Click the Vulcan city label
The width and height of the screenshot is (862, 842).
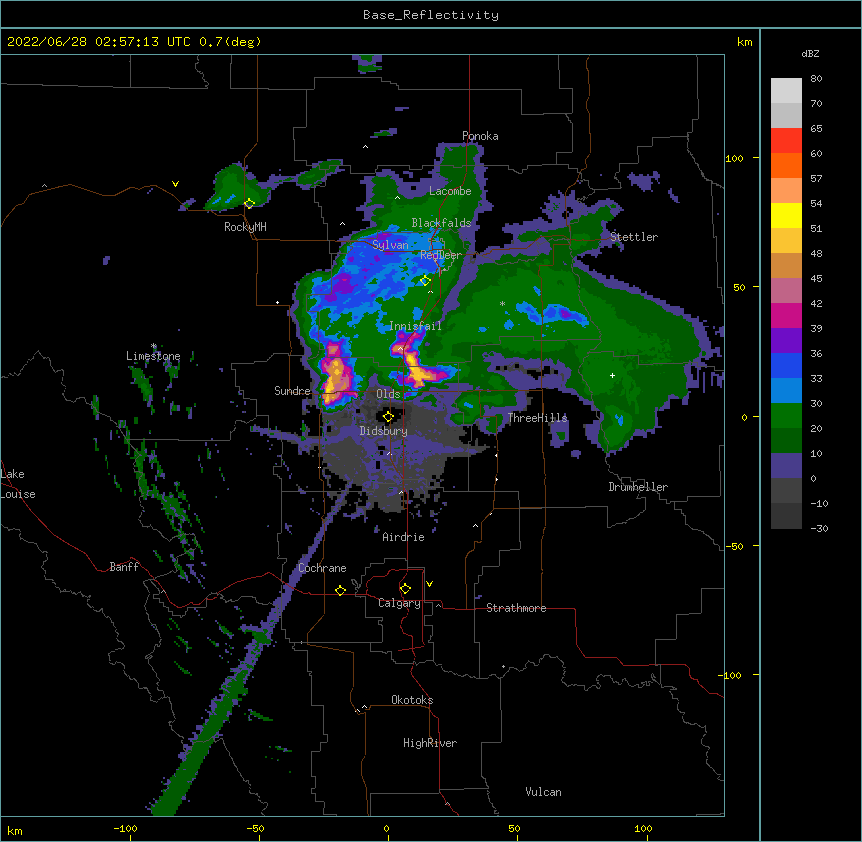point(543,792)
